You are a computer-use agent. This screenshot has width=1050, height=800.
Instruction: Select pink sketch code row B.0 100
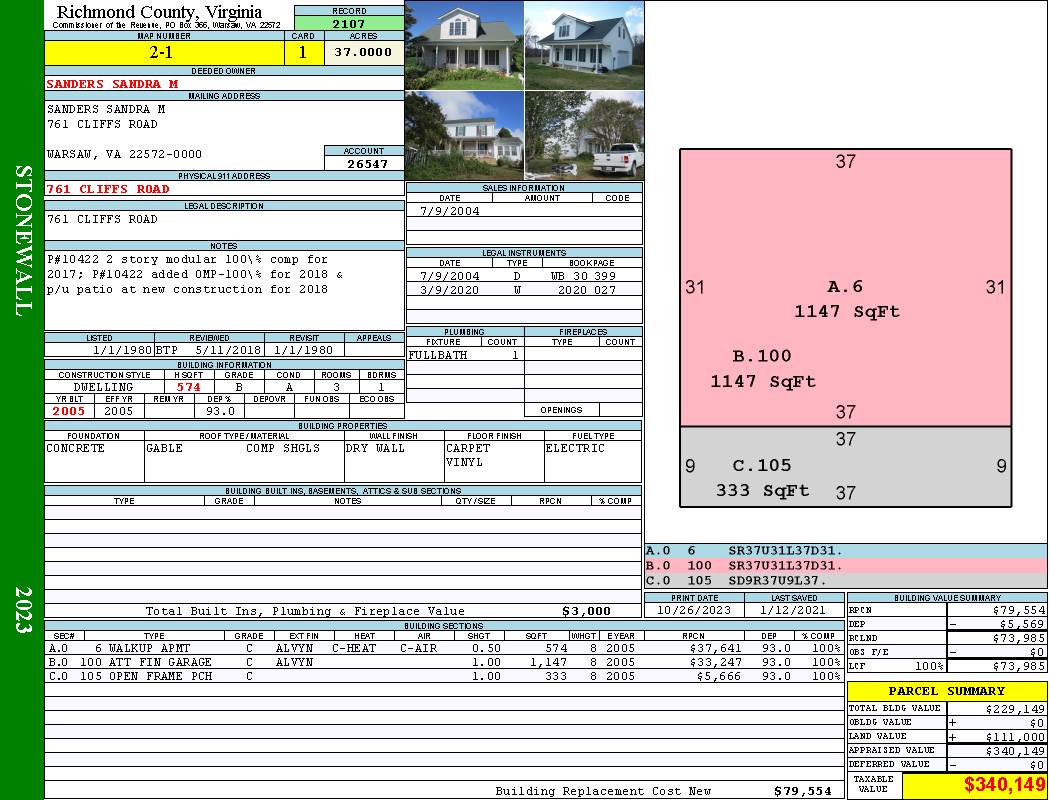[846, 566]
